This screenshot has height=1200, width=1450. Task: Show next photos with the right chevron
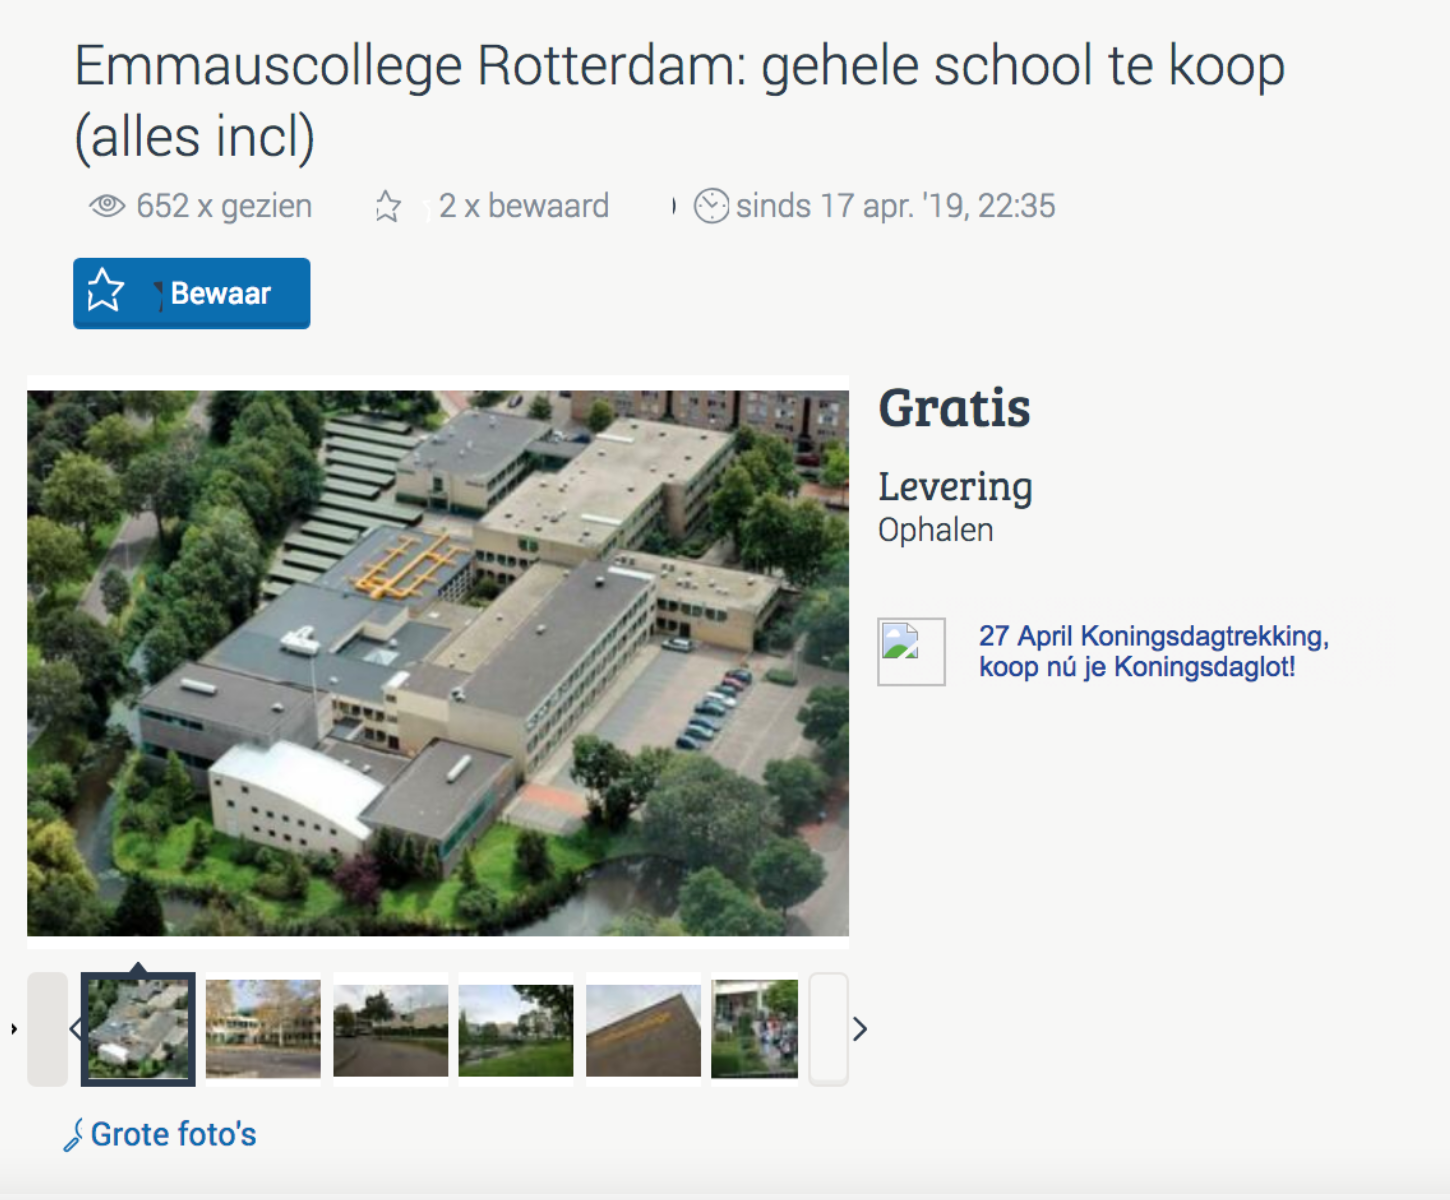coord(859,1029)
